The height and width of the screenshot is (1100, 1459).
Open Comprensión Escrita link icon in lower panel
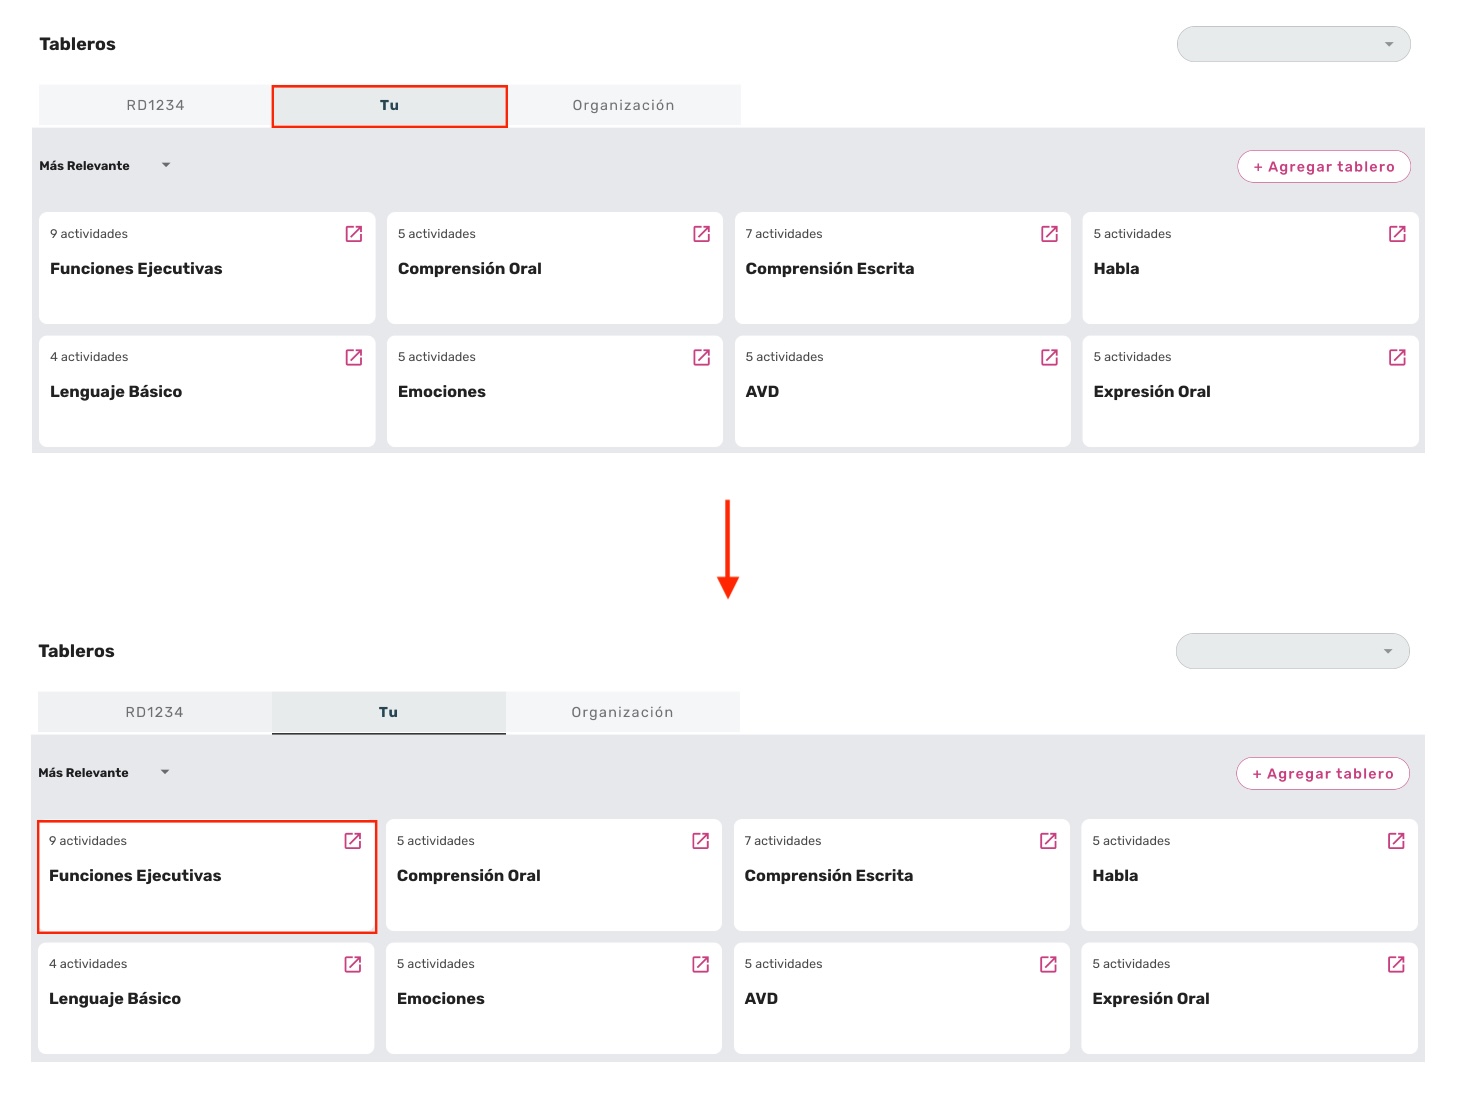pyautogui.click(x=1048, y=841)
